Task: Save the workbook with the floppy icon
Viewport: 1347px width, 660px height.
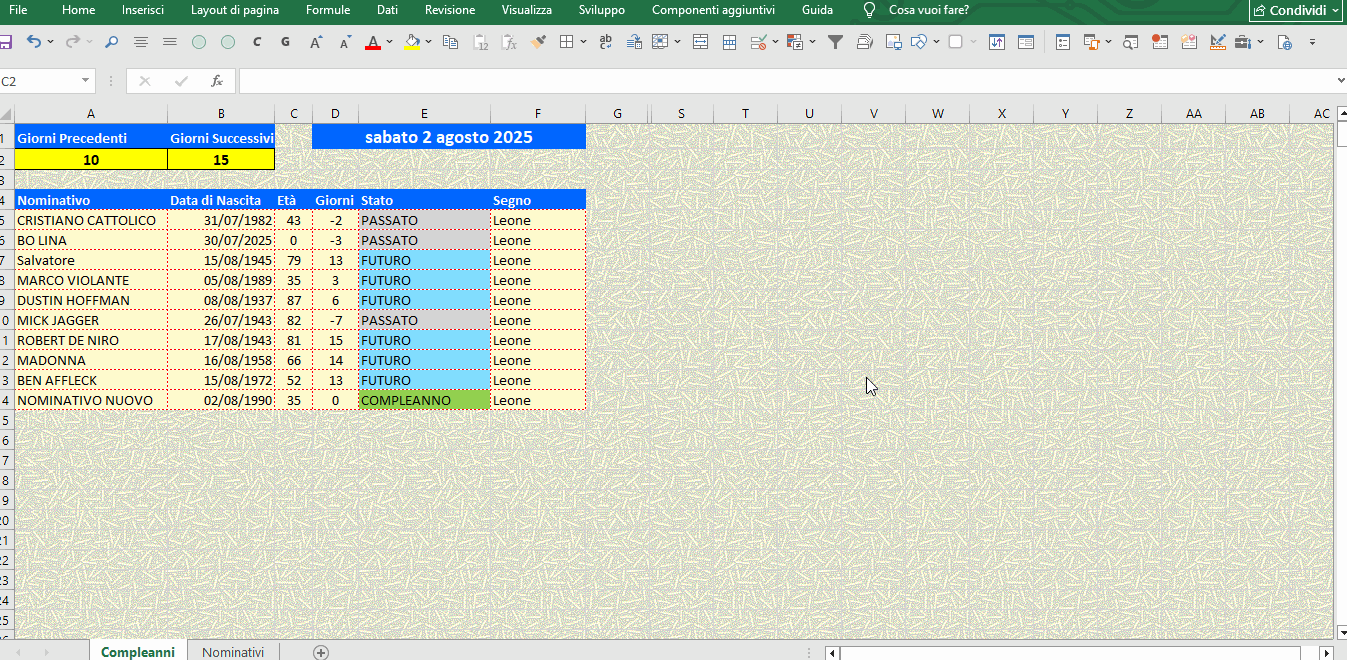Action: click(x=5, y=42)
